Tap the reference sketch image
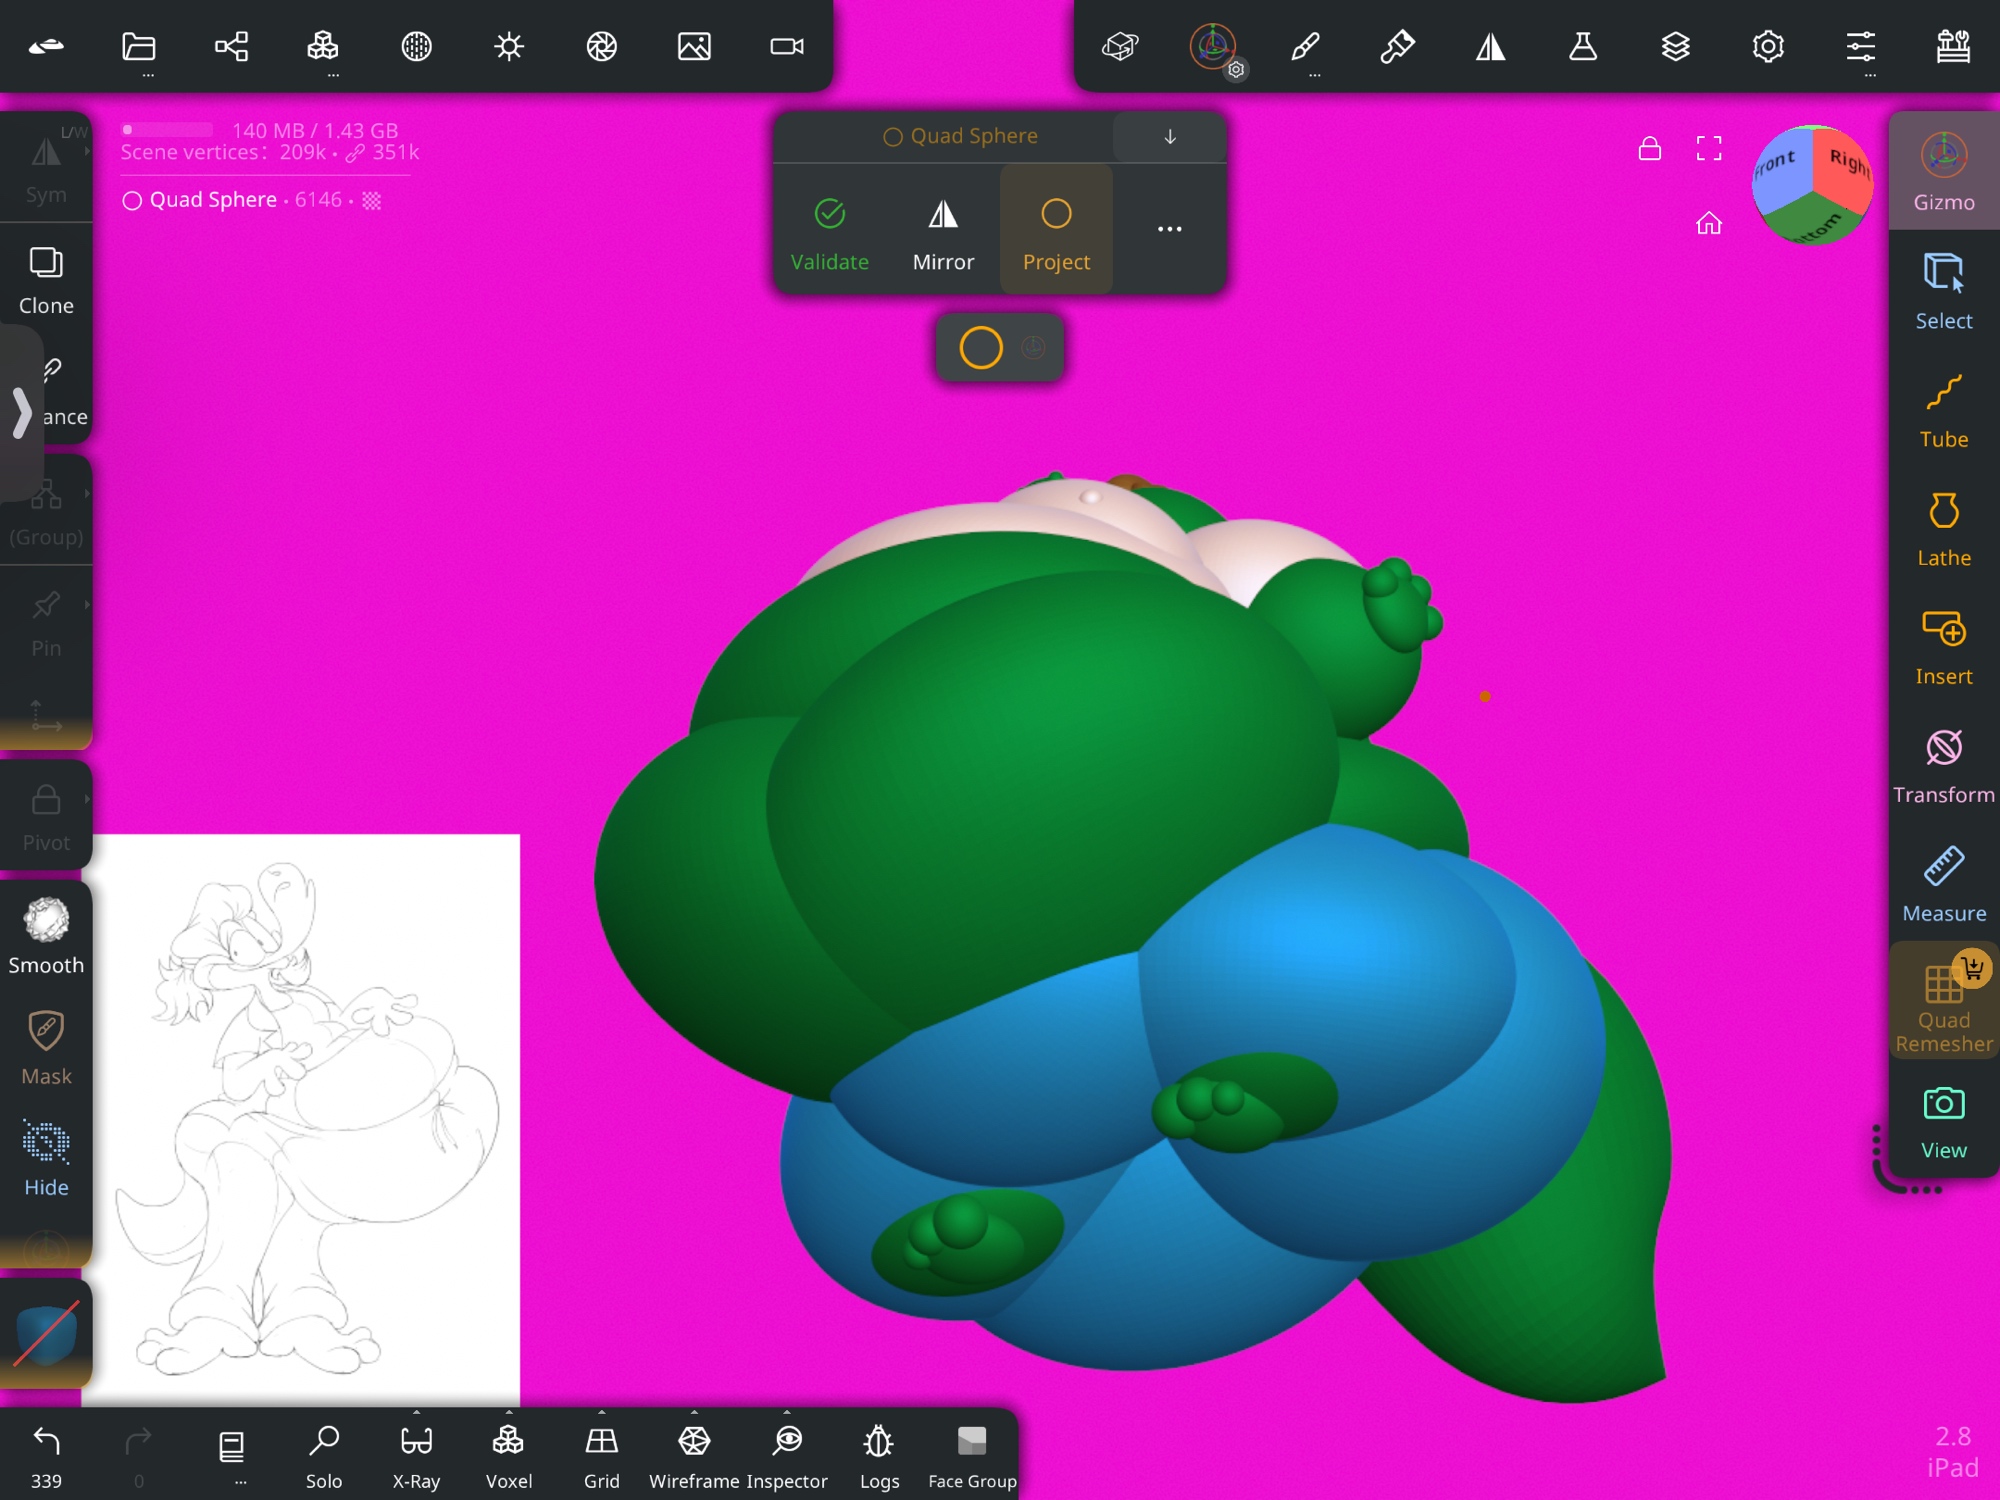2000x1500 pixels. point(306,1118)
